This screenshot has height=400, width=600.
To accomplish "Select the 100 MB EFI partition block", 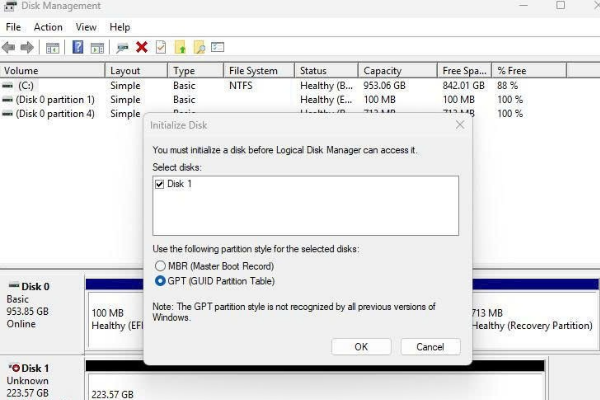I will click(116, 320).
